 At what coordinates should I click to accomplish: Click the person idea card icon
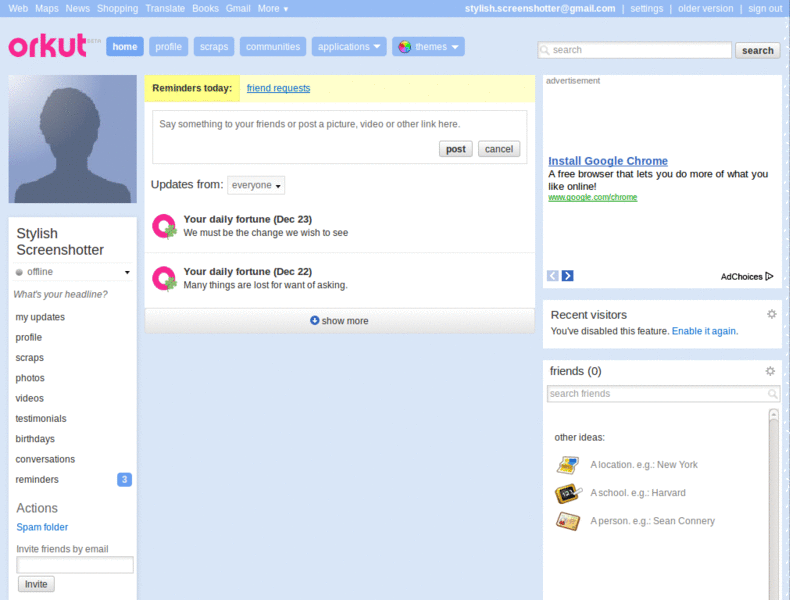click(568, 521)
